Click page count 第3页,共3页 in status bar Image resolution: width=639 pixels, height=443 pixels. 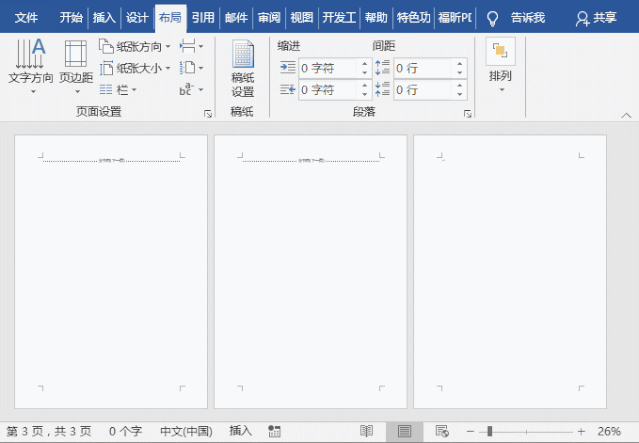tap(49, 431)
